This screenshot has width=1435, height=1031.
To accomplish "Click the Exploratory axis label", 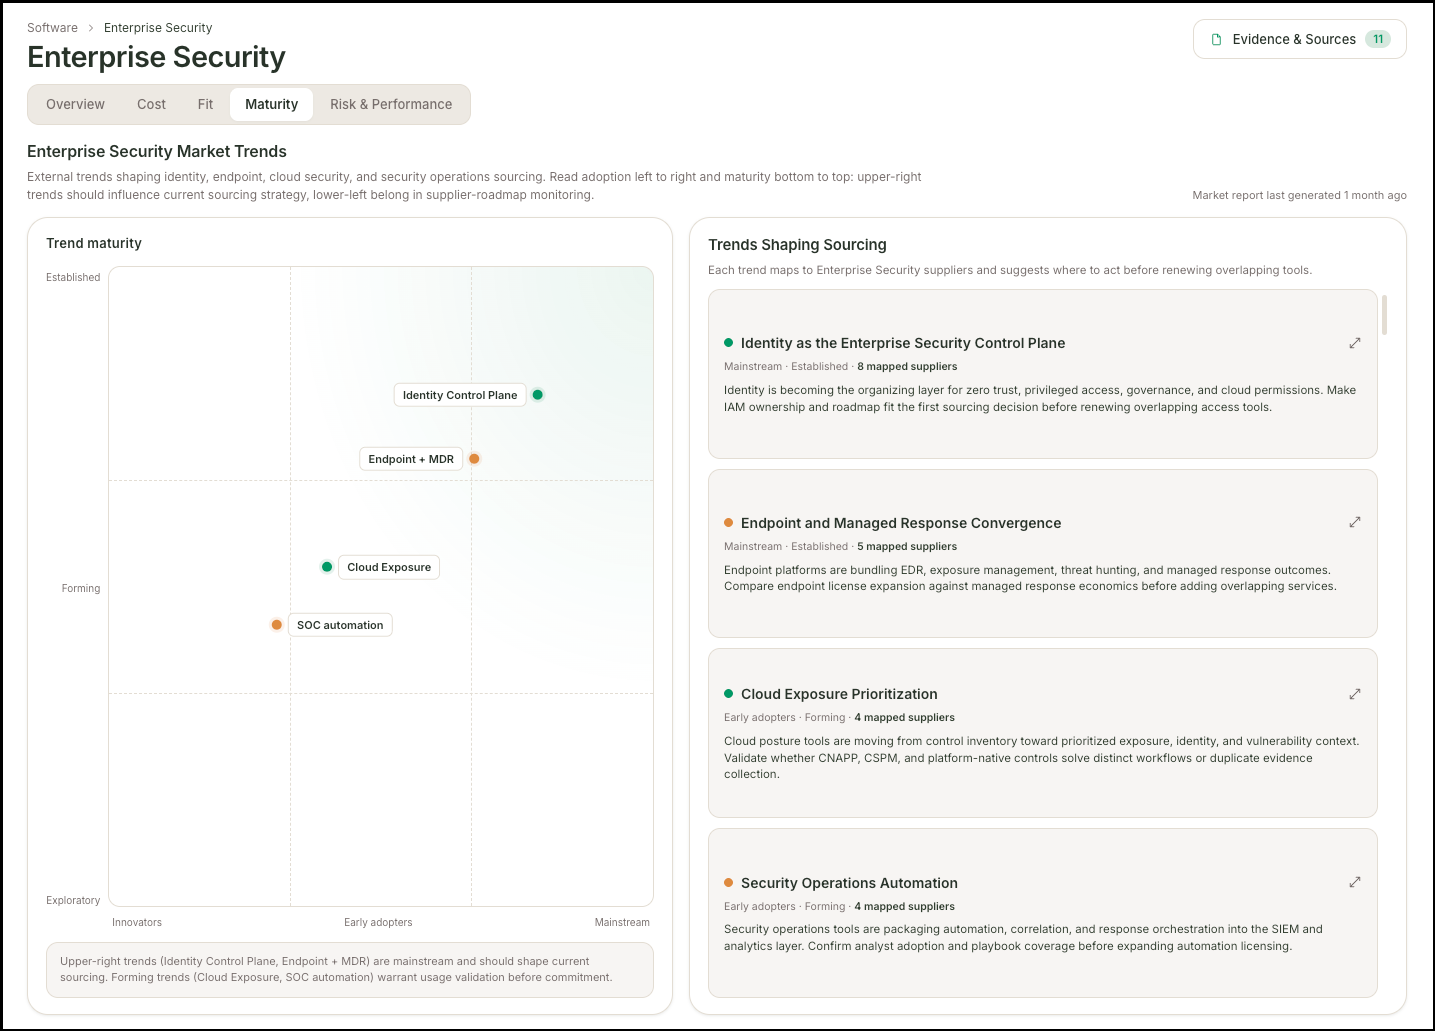I will click(x=73, y=901).
